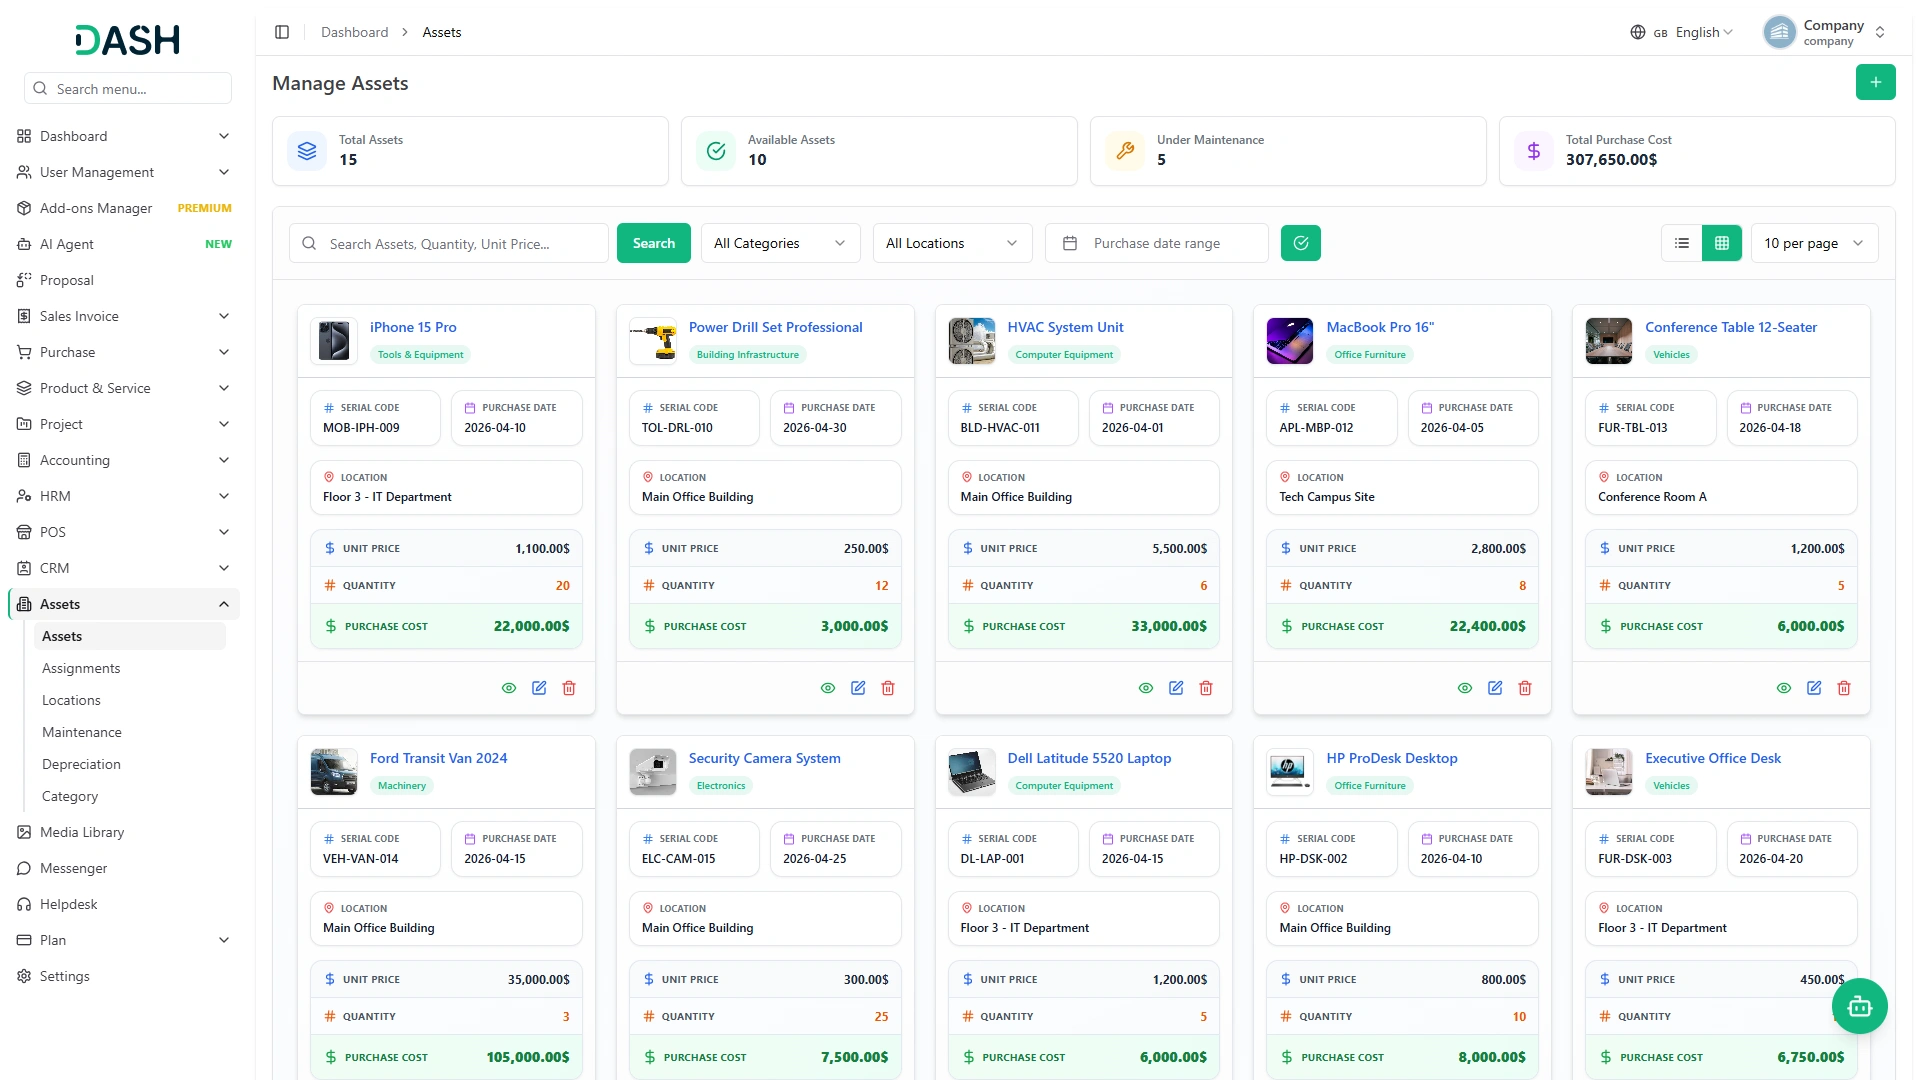This screenshot has width=1920, height=1080.
Task: Open the All Categories dropdown
Action: pos(780,243)
